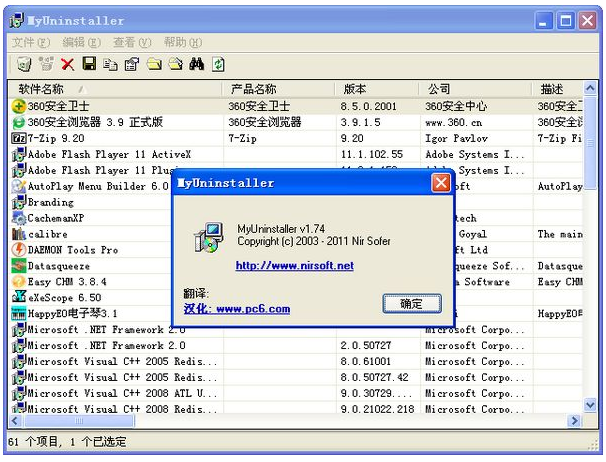606x462 pixels.
Task: Click the horizontal scrollbar thumb
Action: pos(79,421)
